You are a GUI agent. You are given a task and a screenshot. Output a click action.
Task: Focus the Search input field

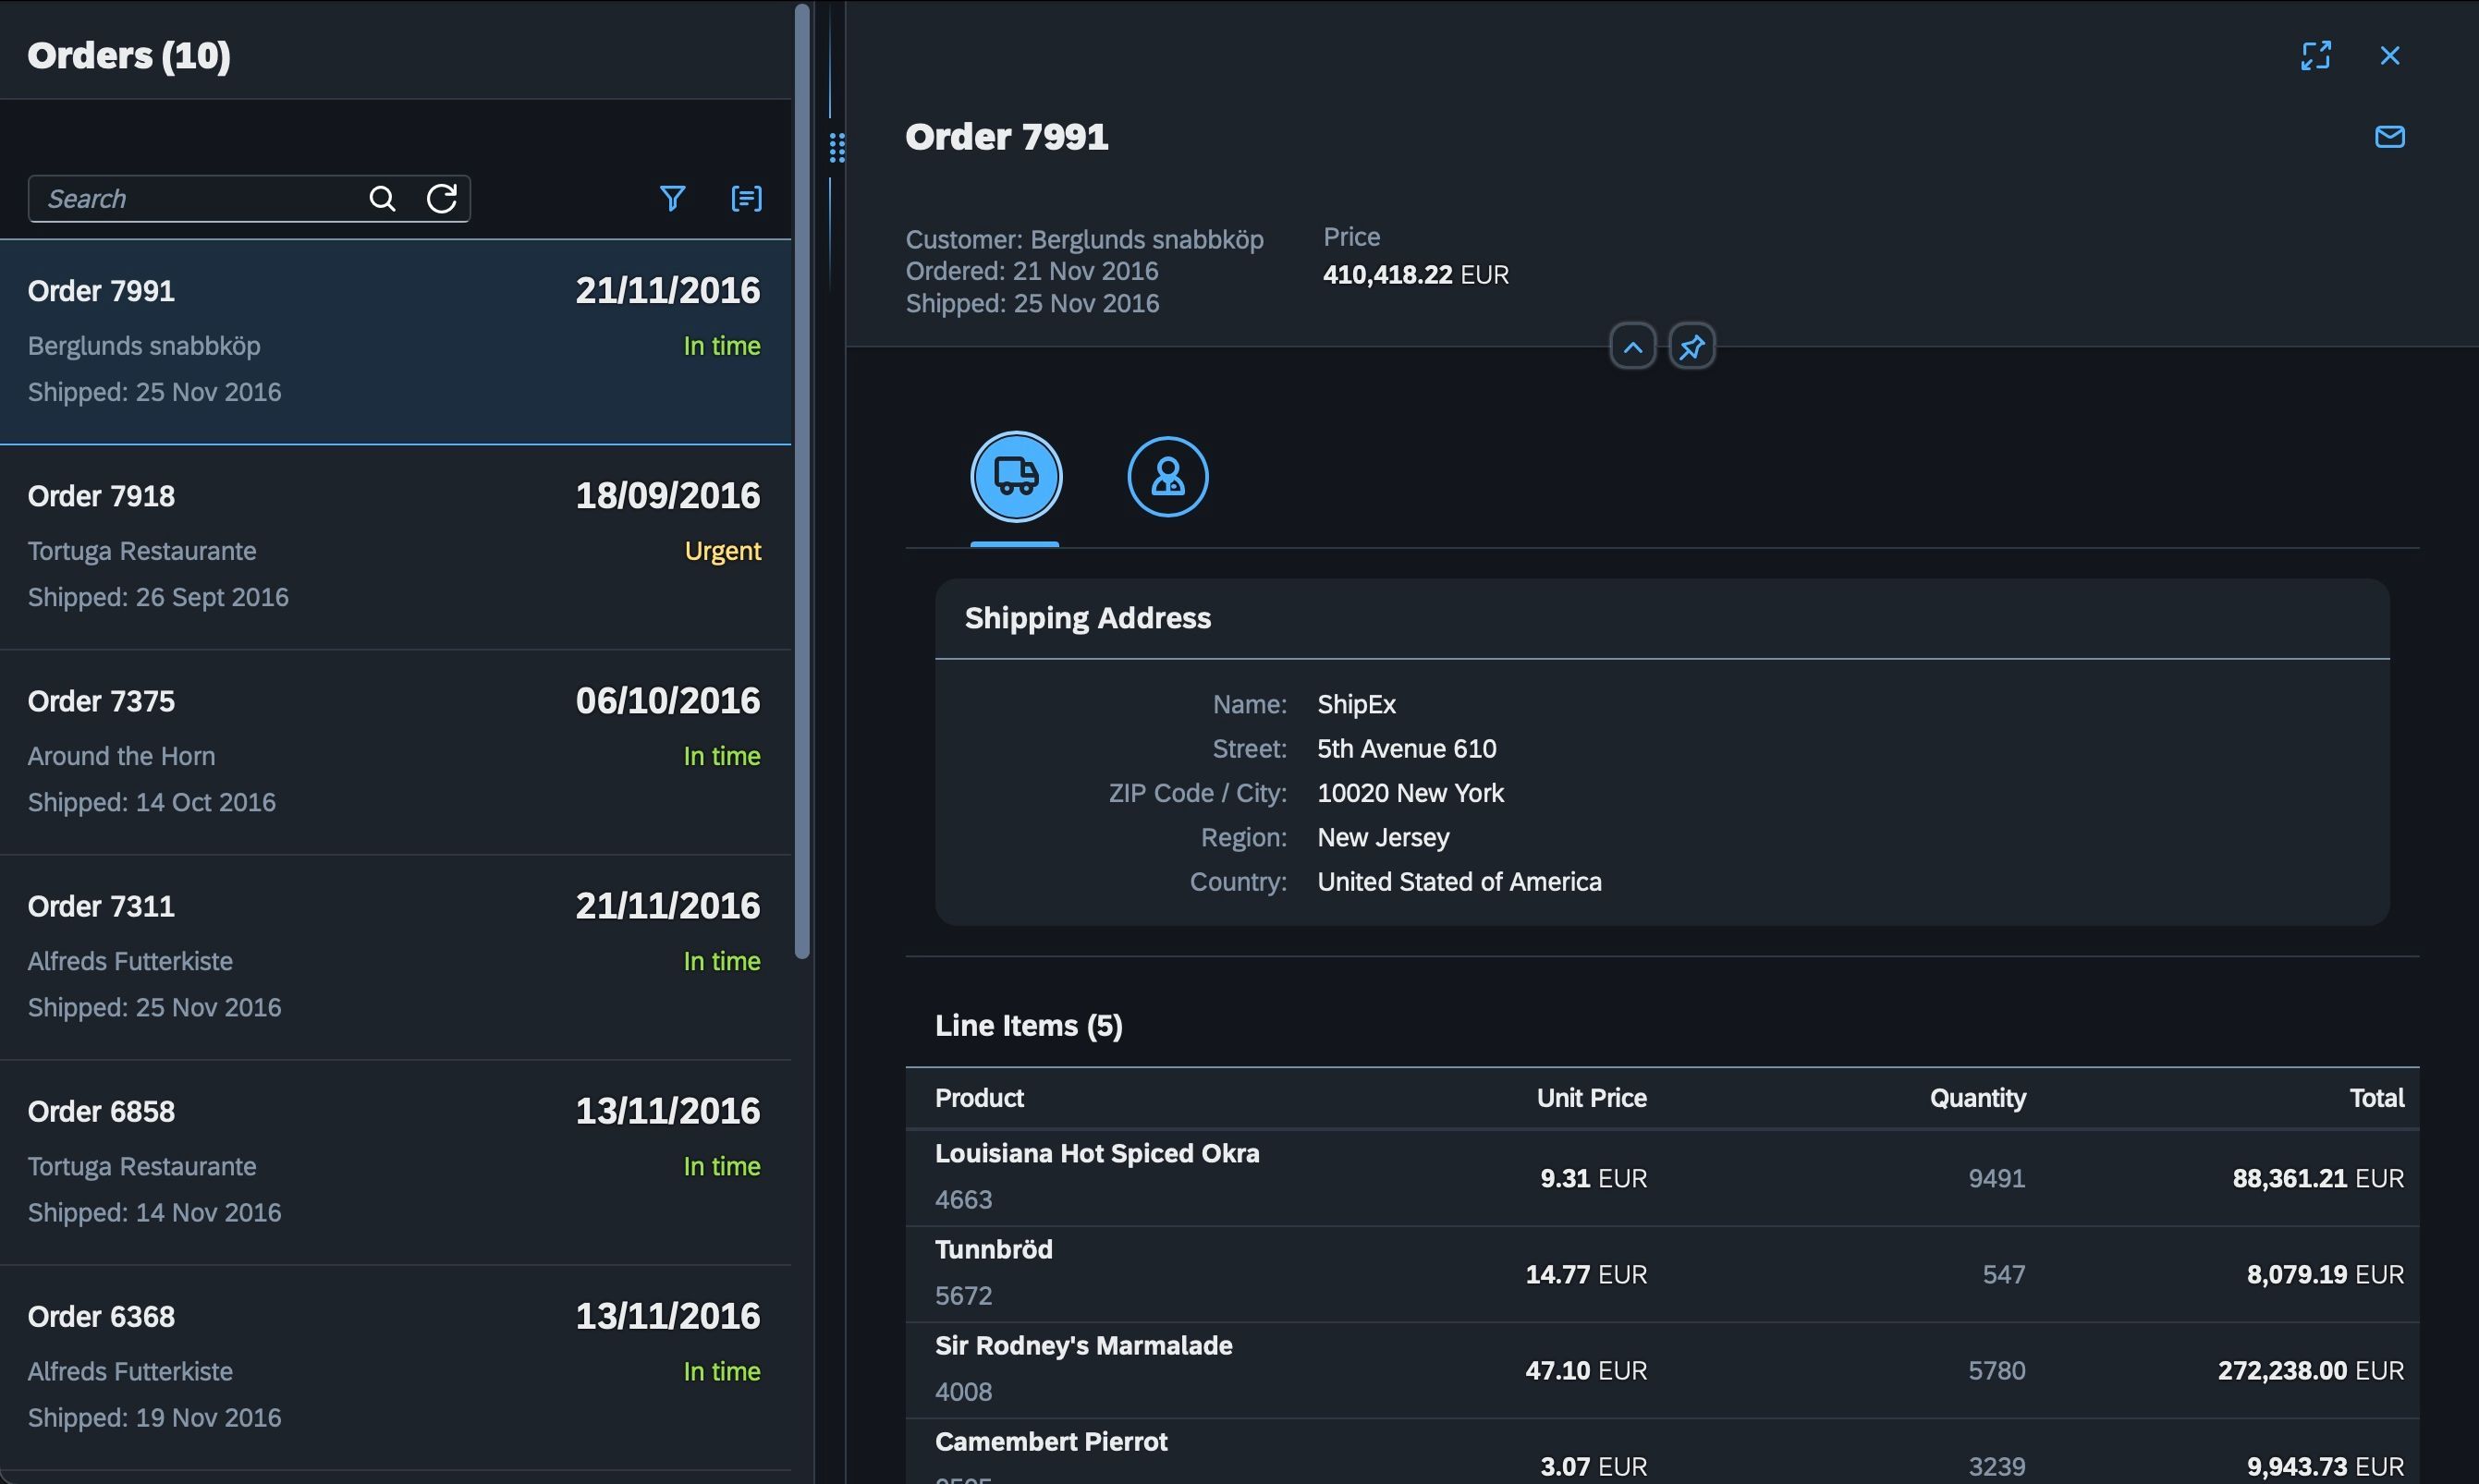200,199
